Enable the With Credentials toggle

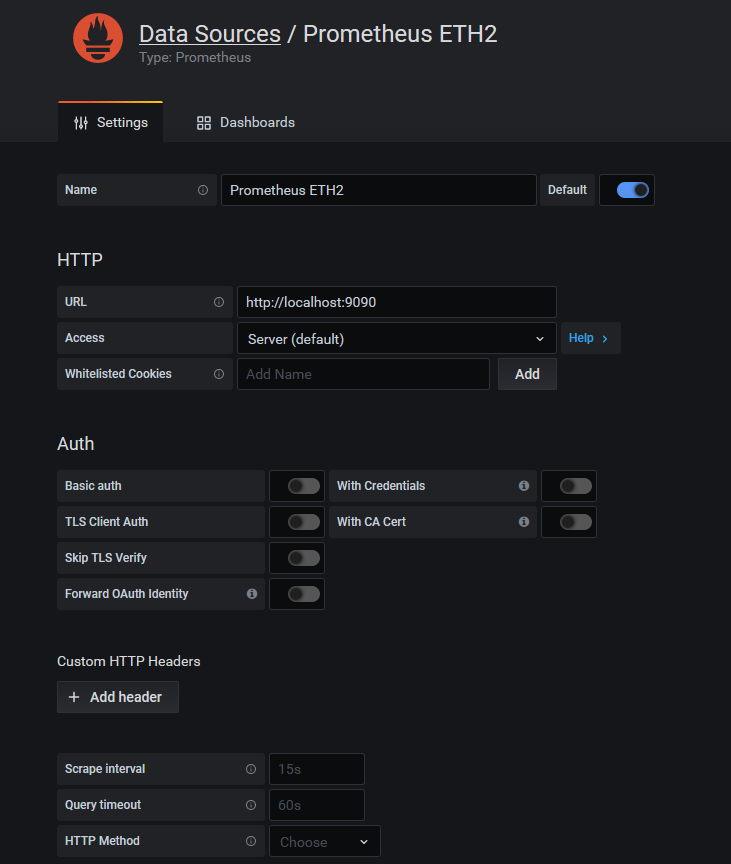pos(576,486)
